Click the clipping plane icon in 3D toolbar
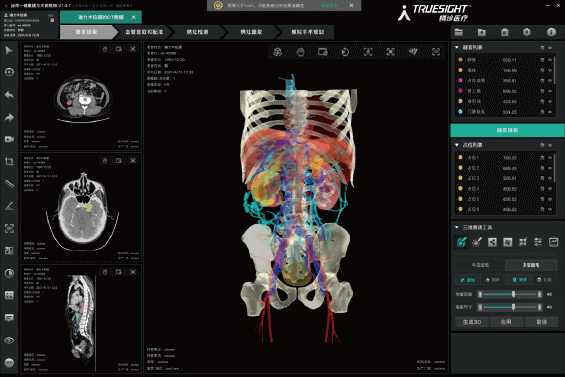 pyautogui.click(x=413, y=52)
